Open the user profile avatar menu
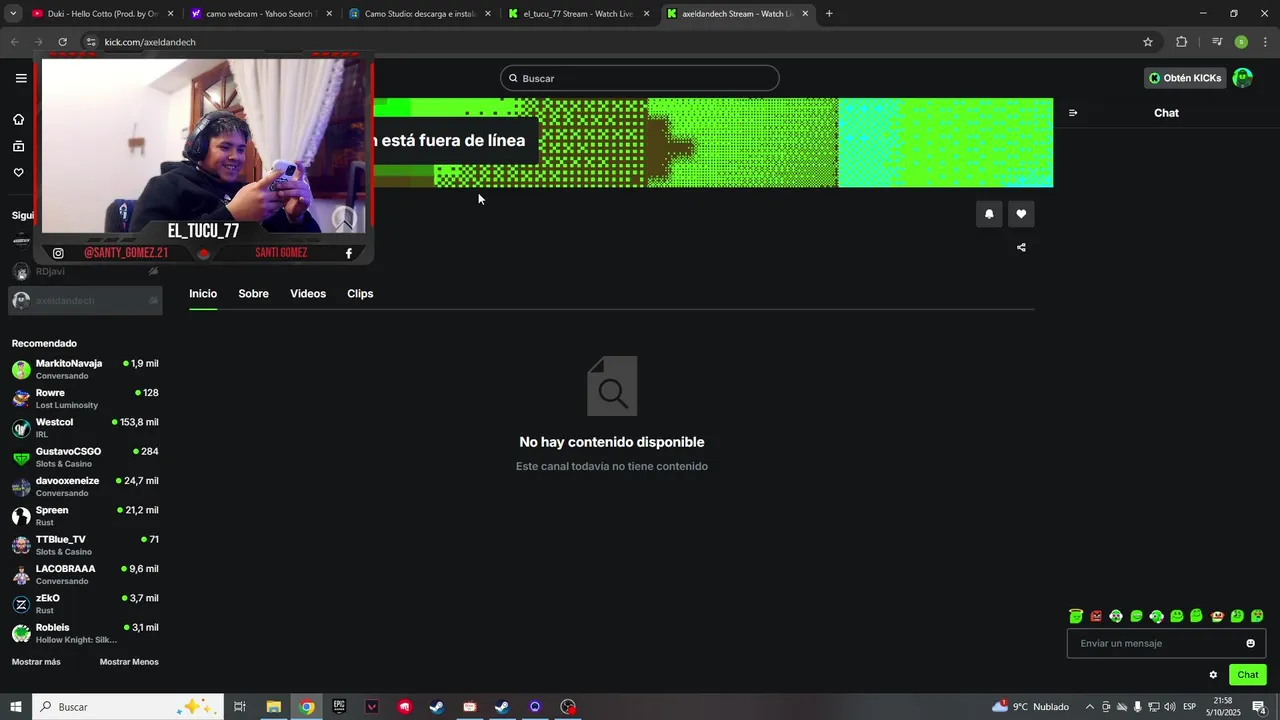This screenshot has width=1280, height=720. (x=1242, y=78)
